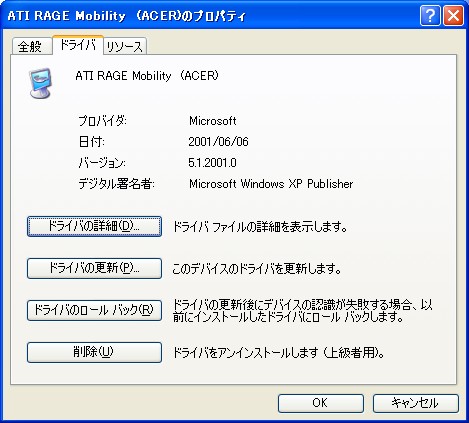This screenshot has height=423, width=469.
Task: Click the uninstall driver description text
Action: 278,352
